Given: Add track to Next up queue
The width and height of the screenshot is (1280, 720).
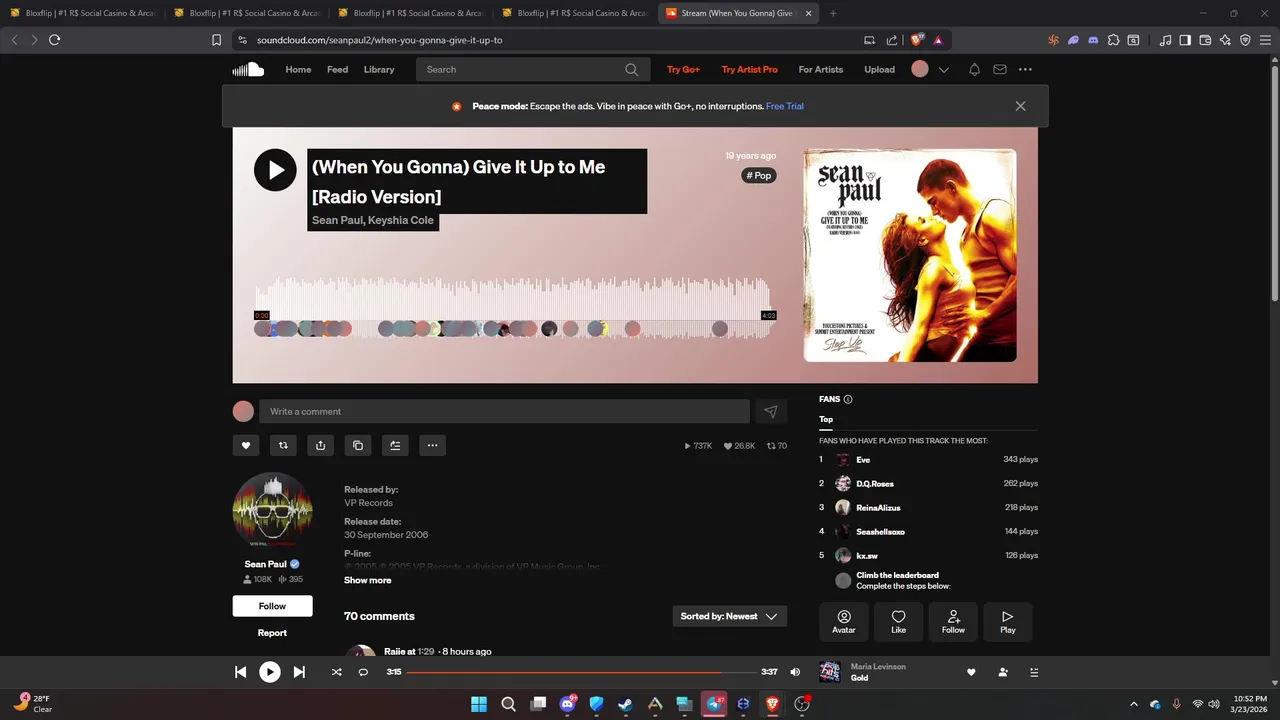Looking at the screenshot, I should coord(395,445).
